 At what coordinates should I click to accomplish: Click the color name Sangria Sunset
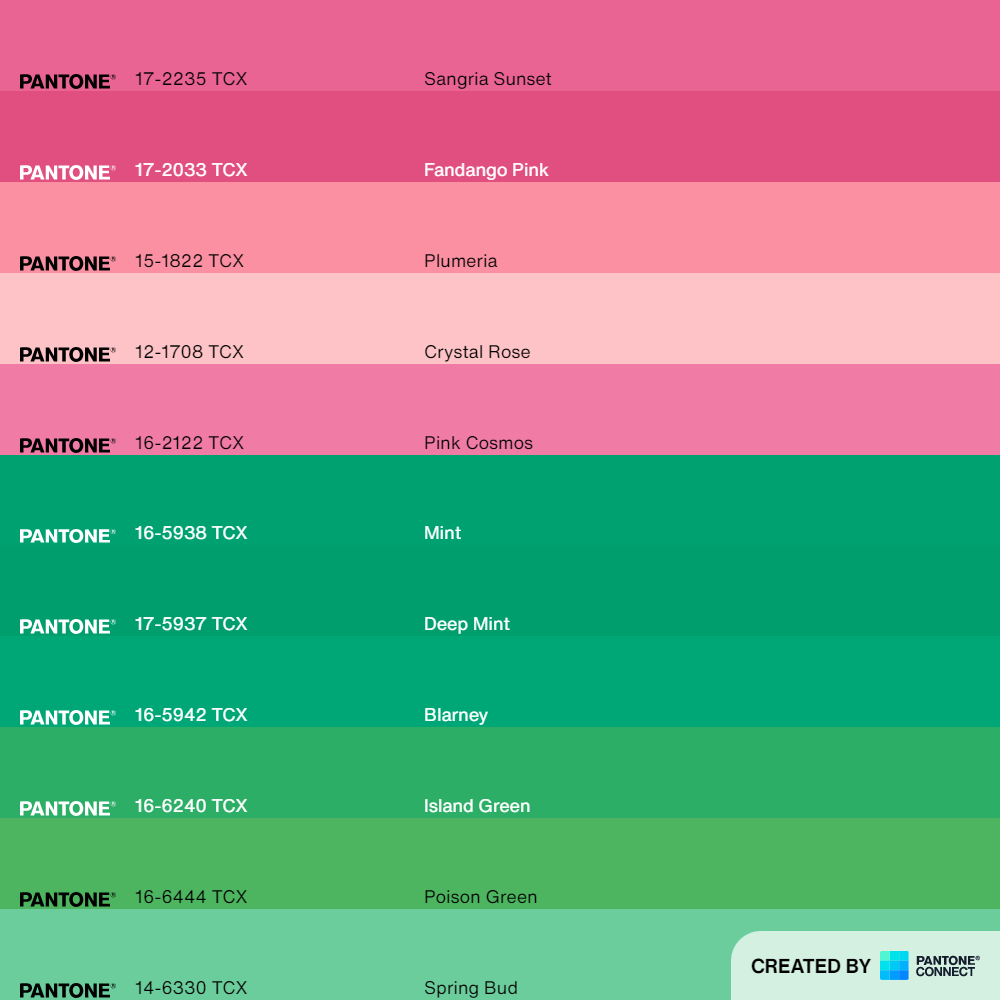click(488, 79)
